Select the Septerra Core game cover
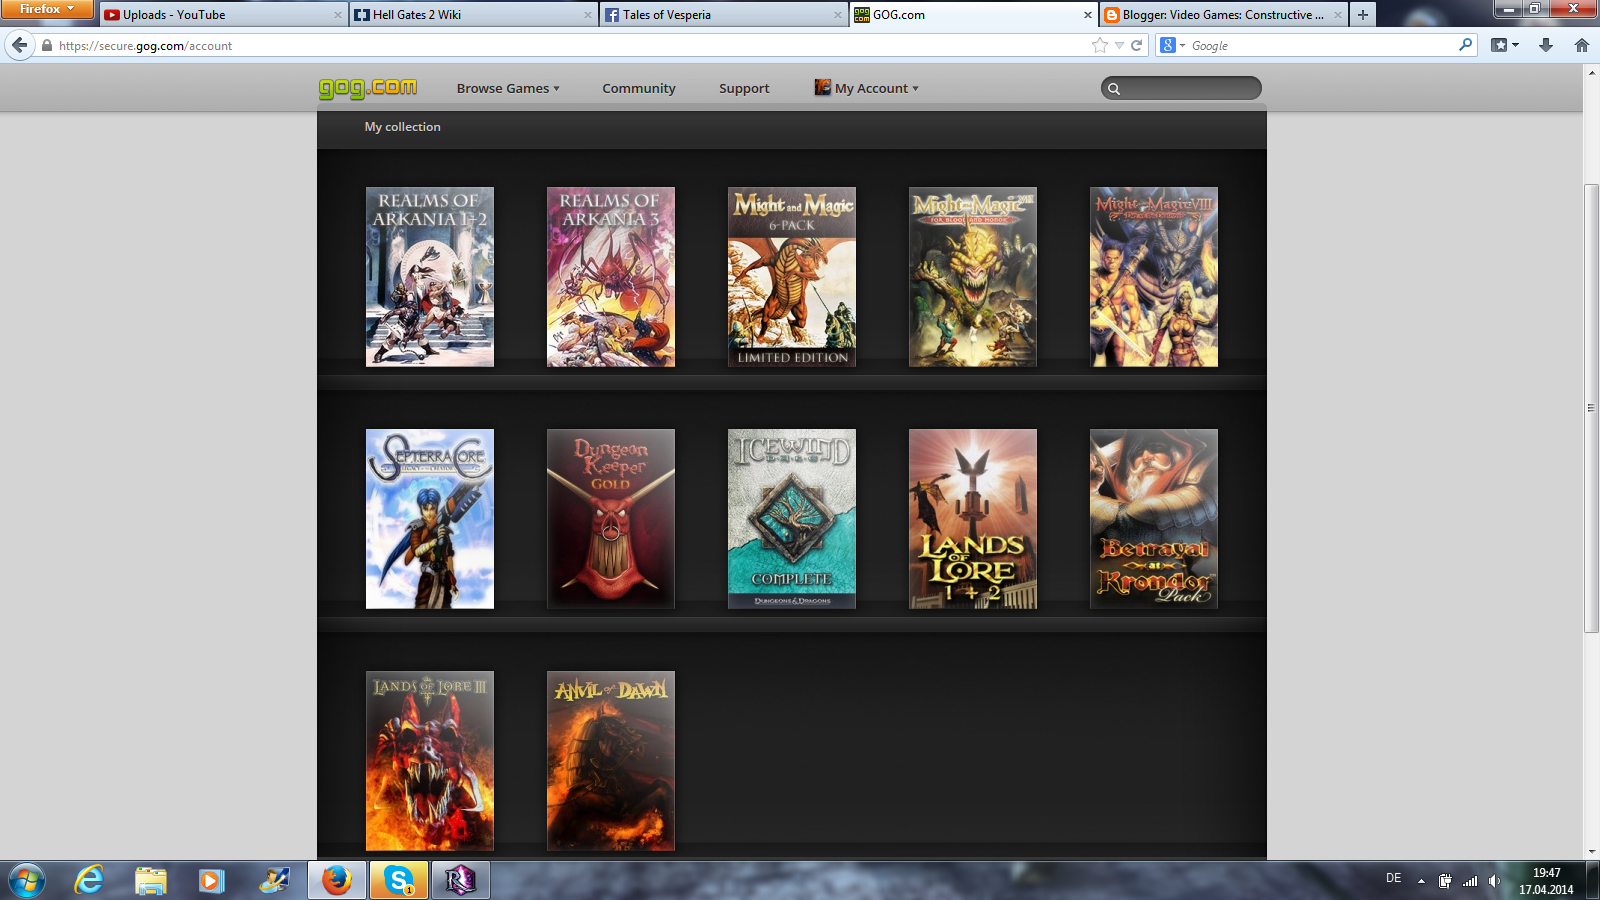The width and height of the screenshot is (1600, 900). (x=430, y=519)
